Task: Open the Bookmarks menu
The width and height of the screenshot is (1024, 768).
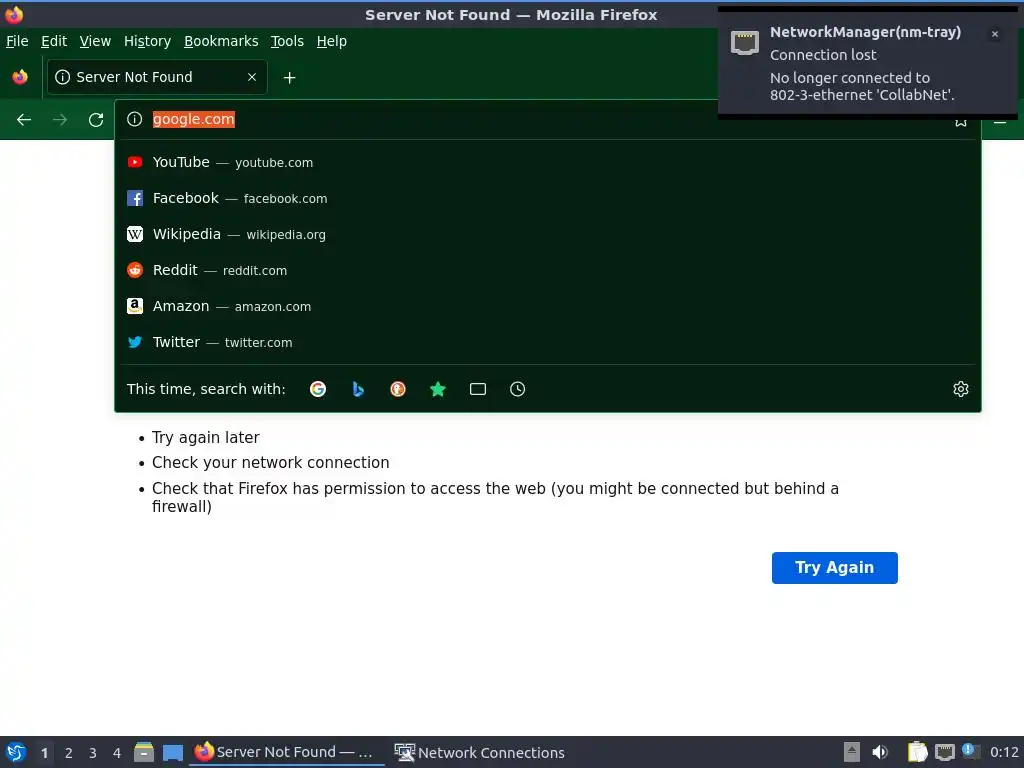Action: 221,41
